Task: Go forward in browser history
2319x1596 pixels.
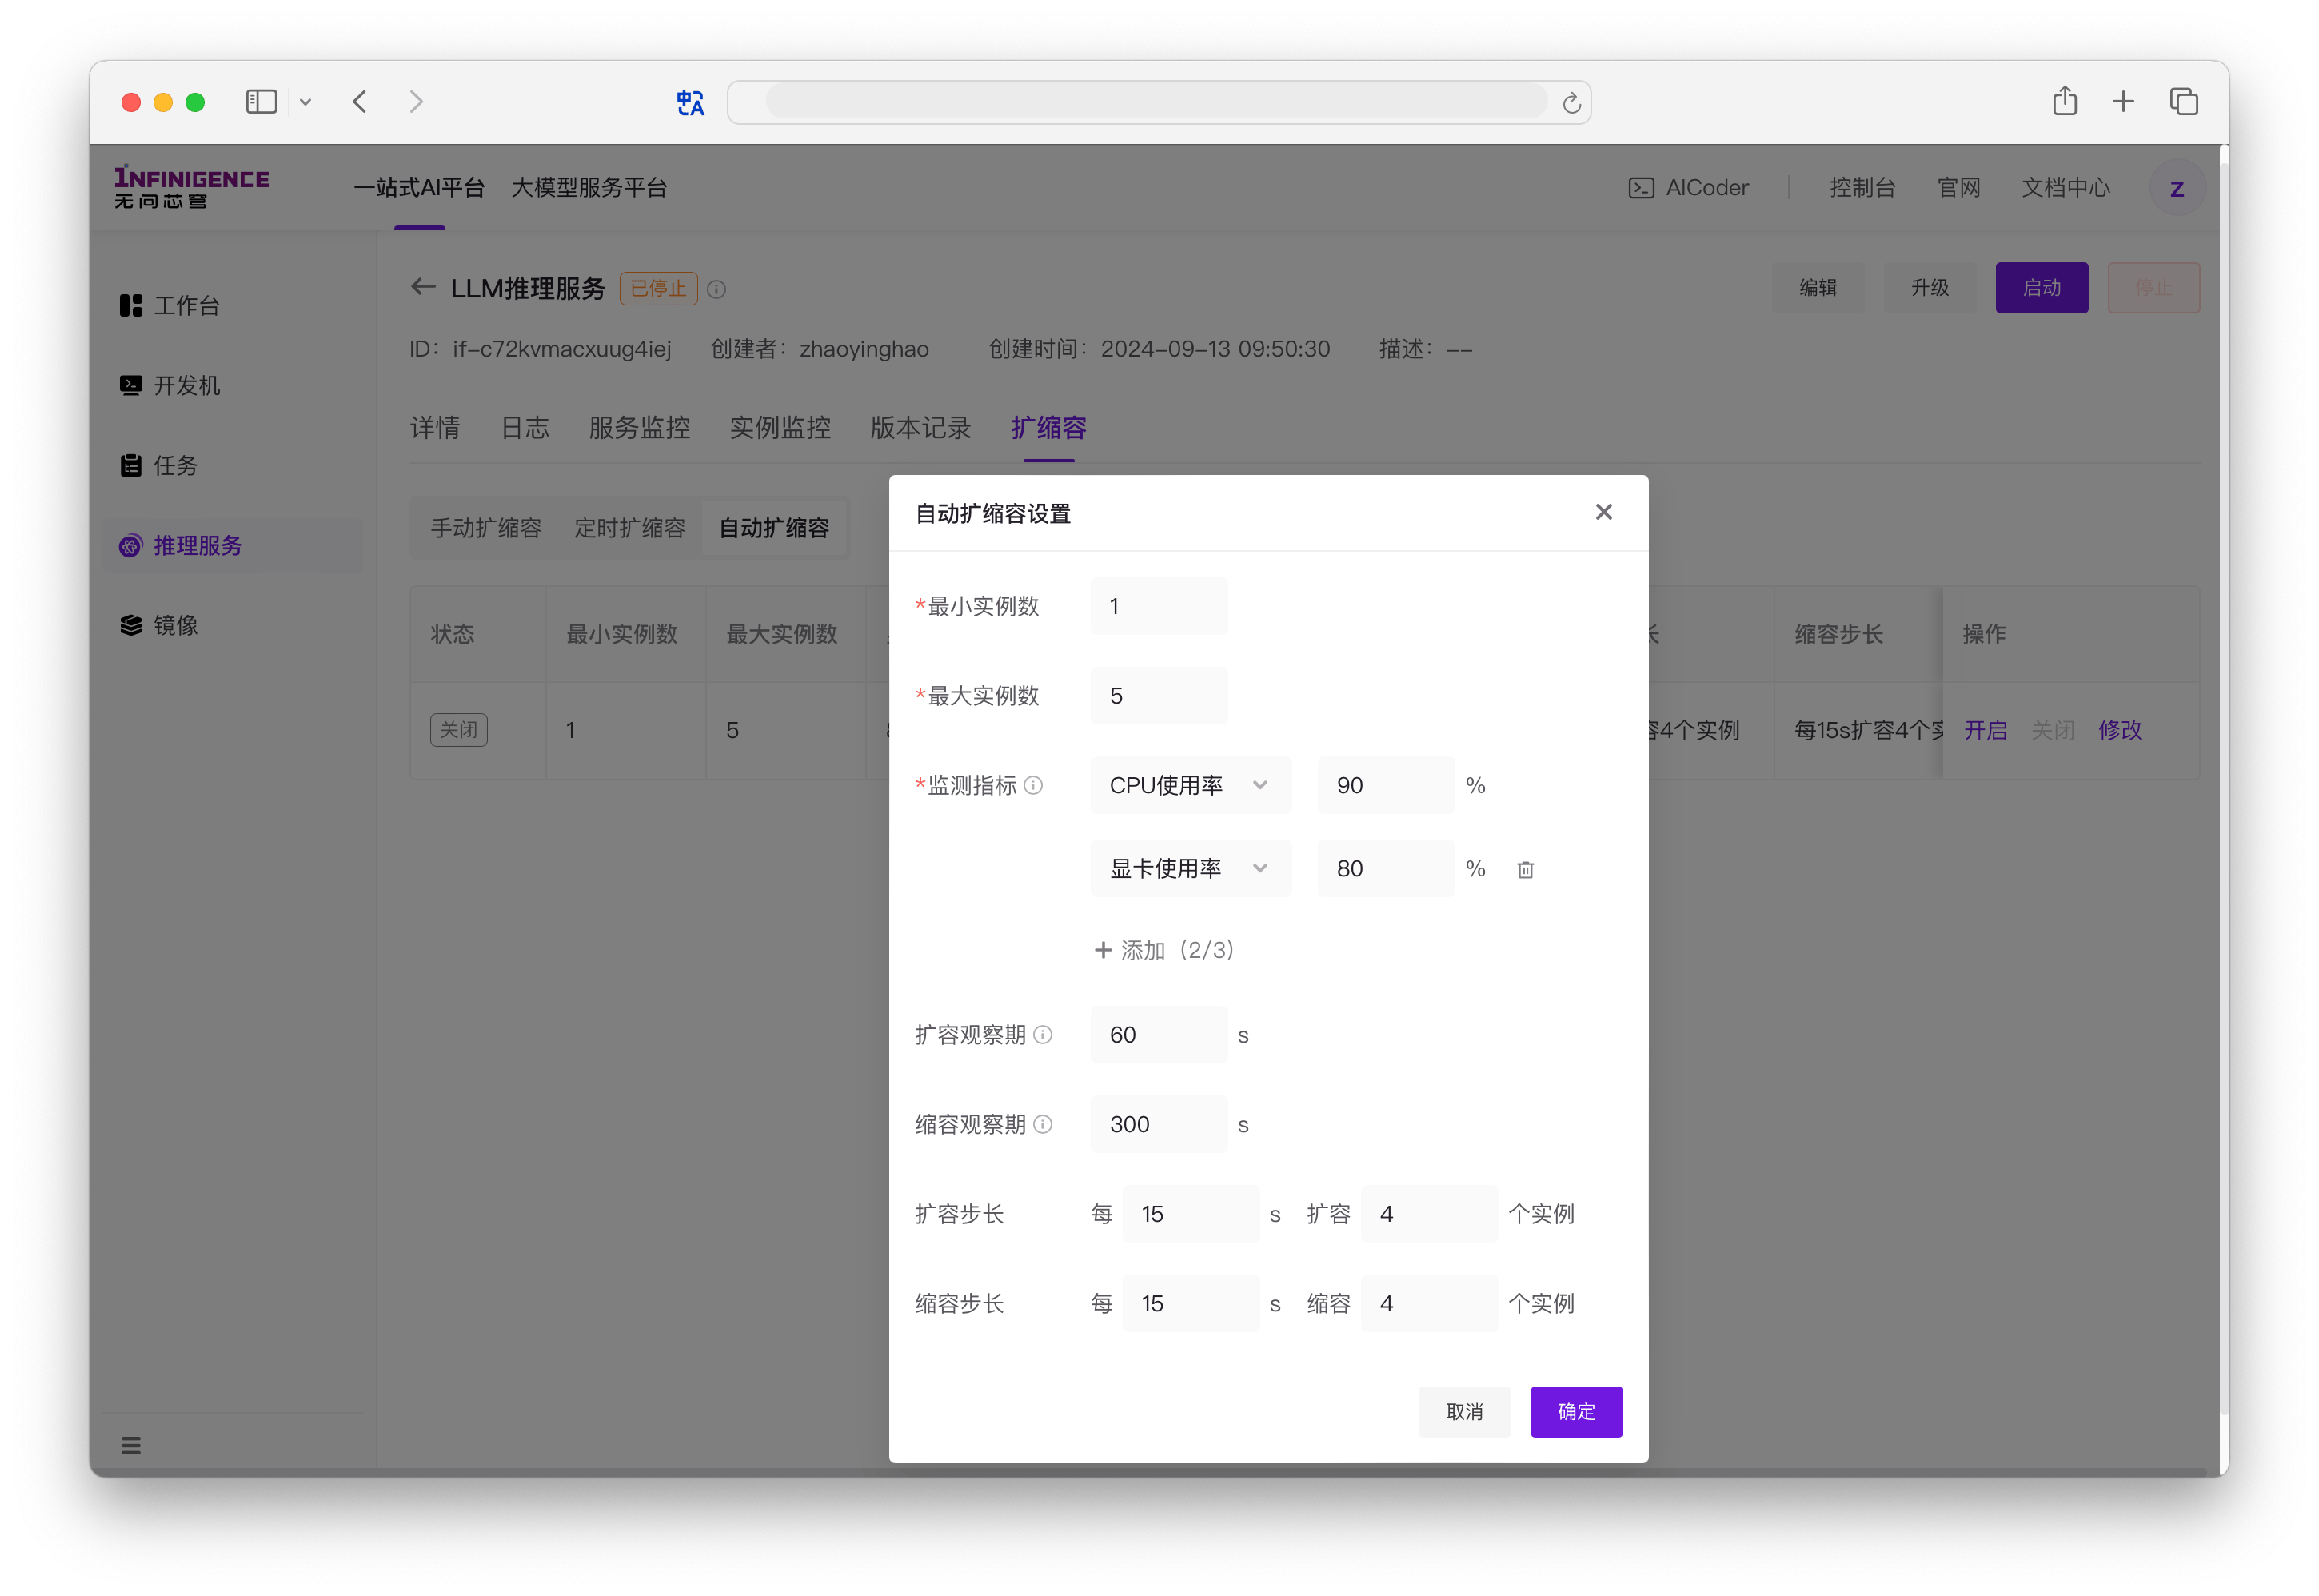Action: (416, 101)
